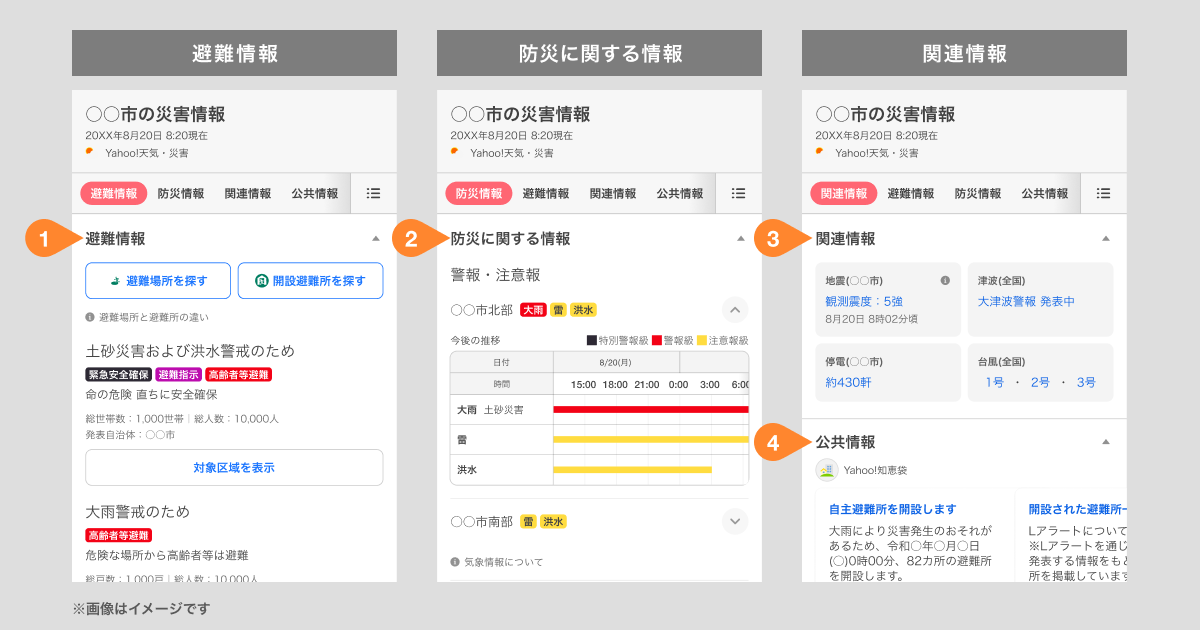
Task: Click the list view icon in the 関連情報 panel
Action: (1103, 193)
